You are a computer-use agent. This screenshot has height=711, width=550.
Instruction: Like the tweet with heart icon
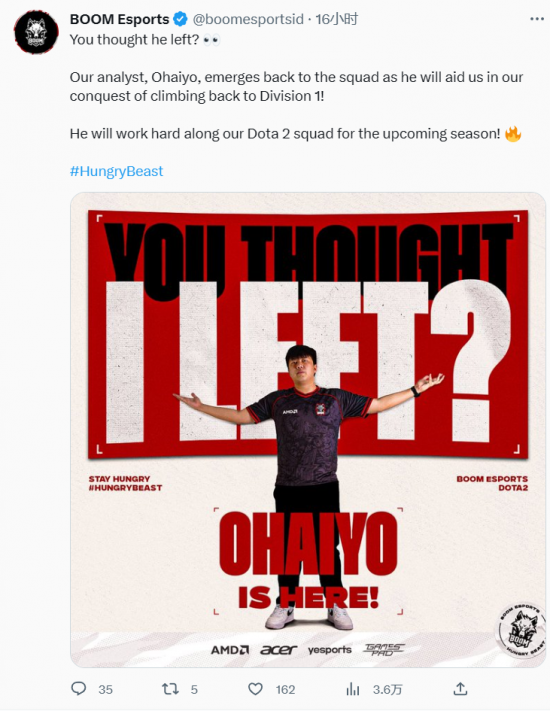tap(255, 689)
